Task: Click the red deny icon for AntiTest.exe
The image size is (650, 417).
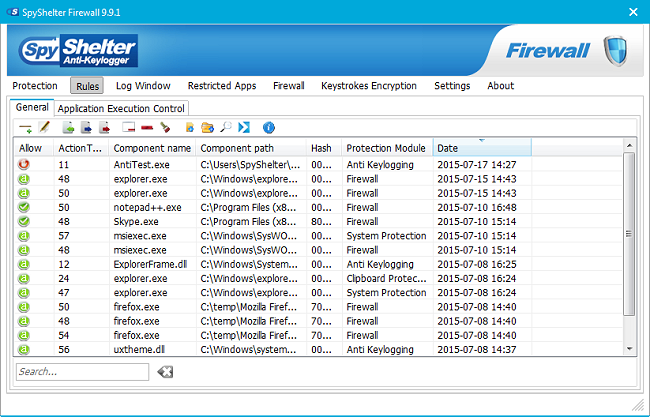Action: 24,165
